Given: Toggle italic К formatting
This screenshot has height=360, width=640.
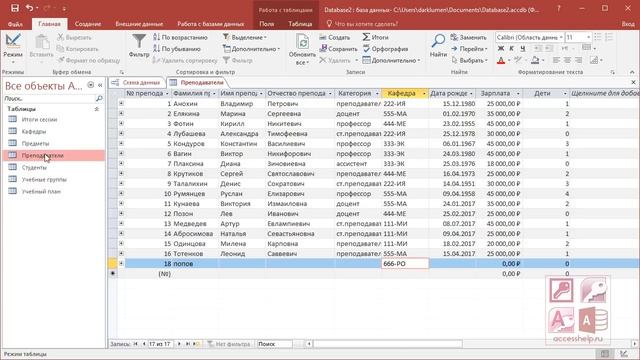Looking at the screenshot, I should 511,49.
